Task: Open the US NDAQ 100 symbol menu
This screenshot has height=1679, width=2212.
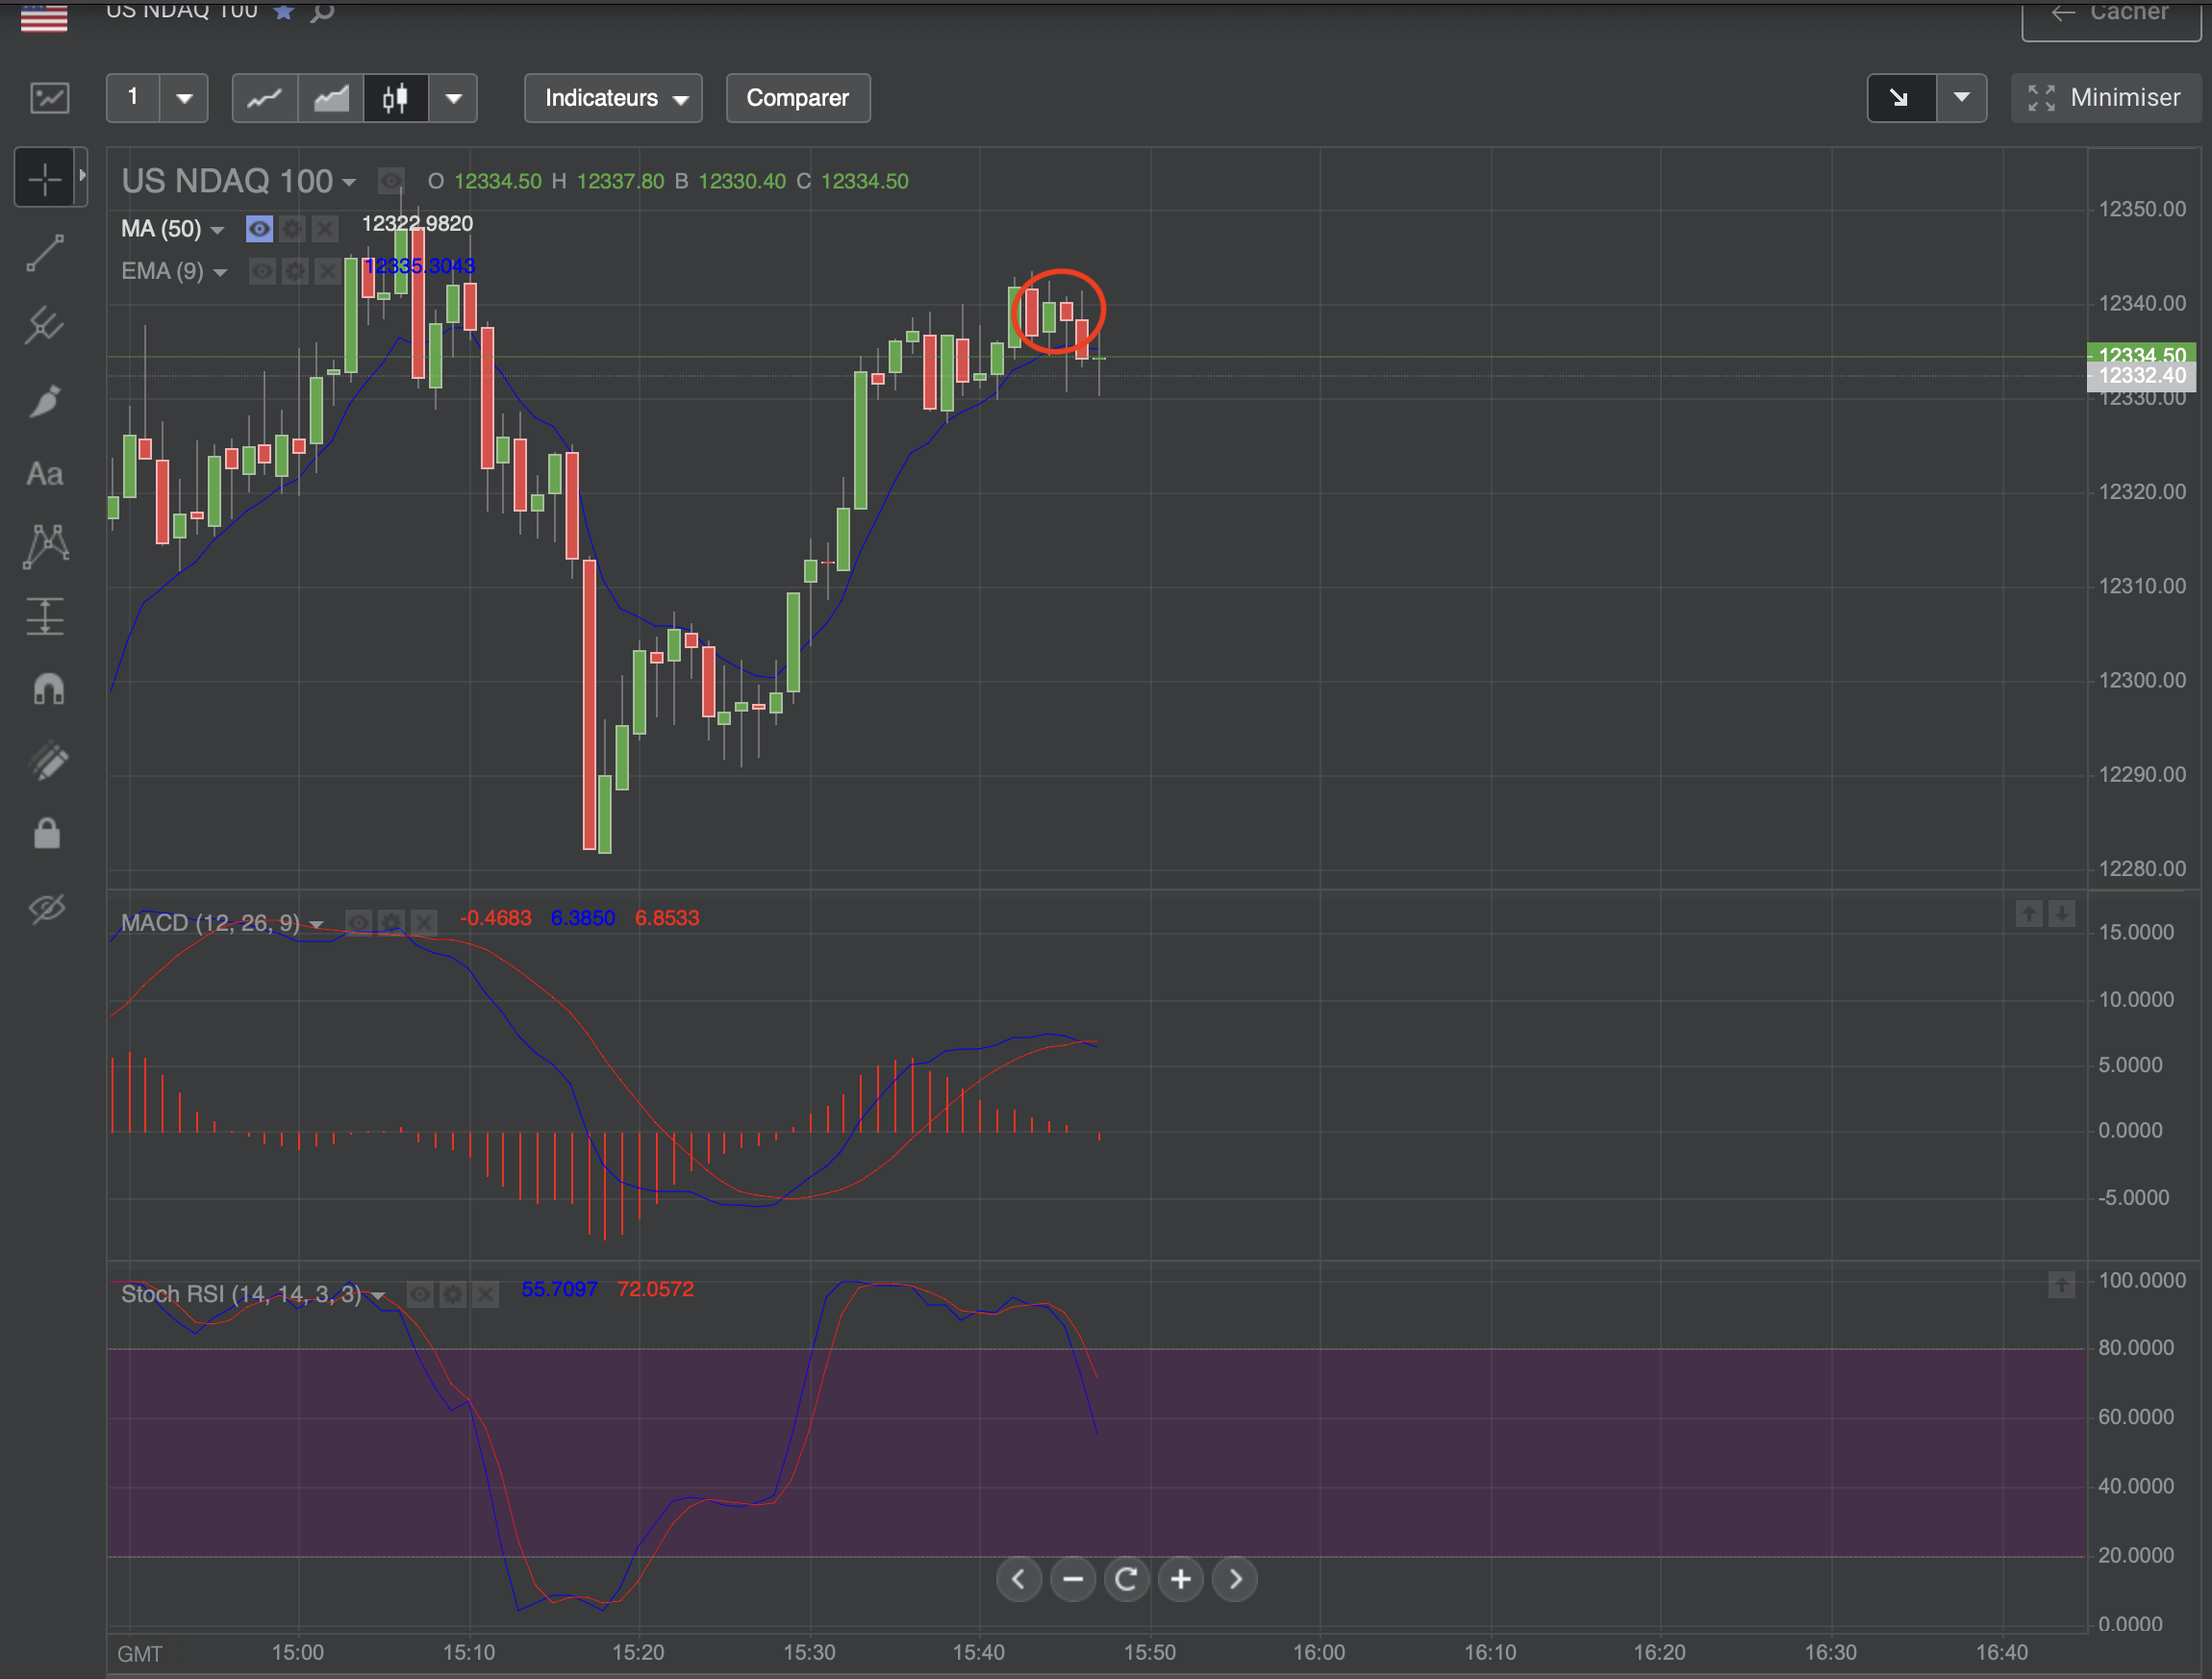Action: tap(349, 182)
